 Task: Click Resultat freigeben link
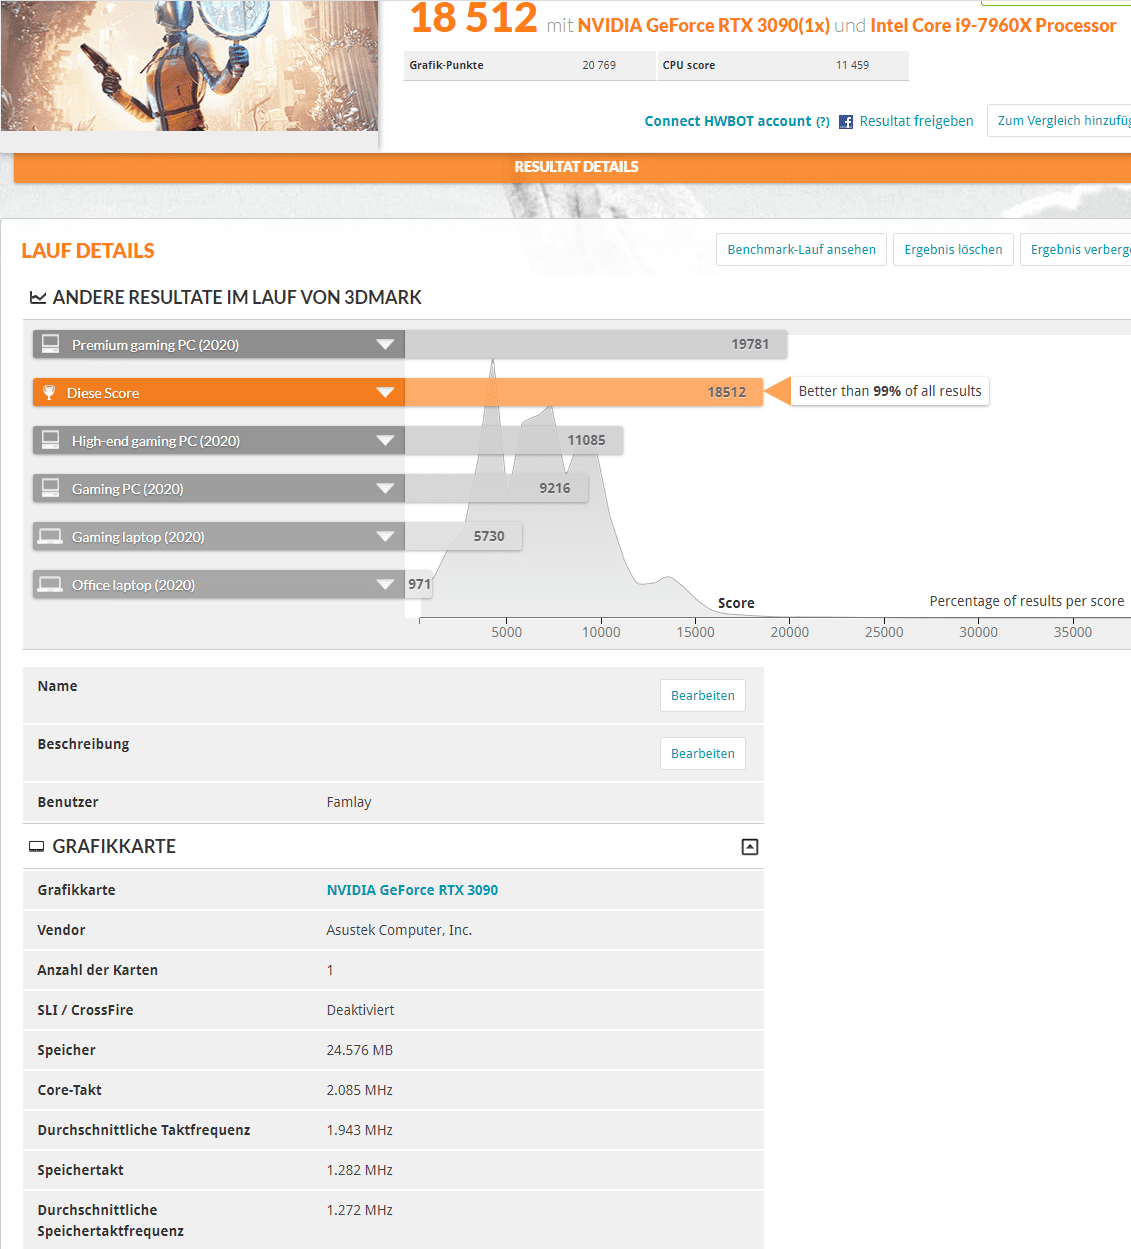[x=916, y=121]
